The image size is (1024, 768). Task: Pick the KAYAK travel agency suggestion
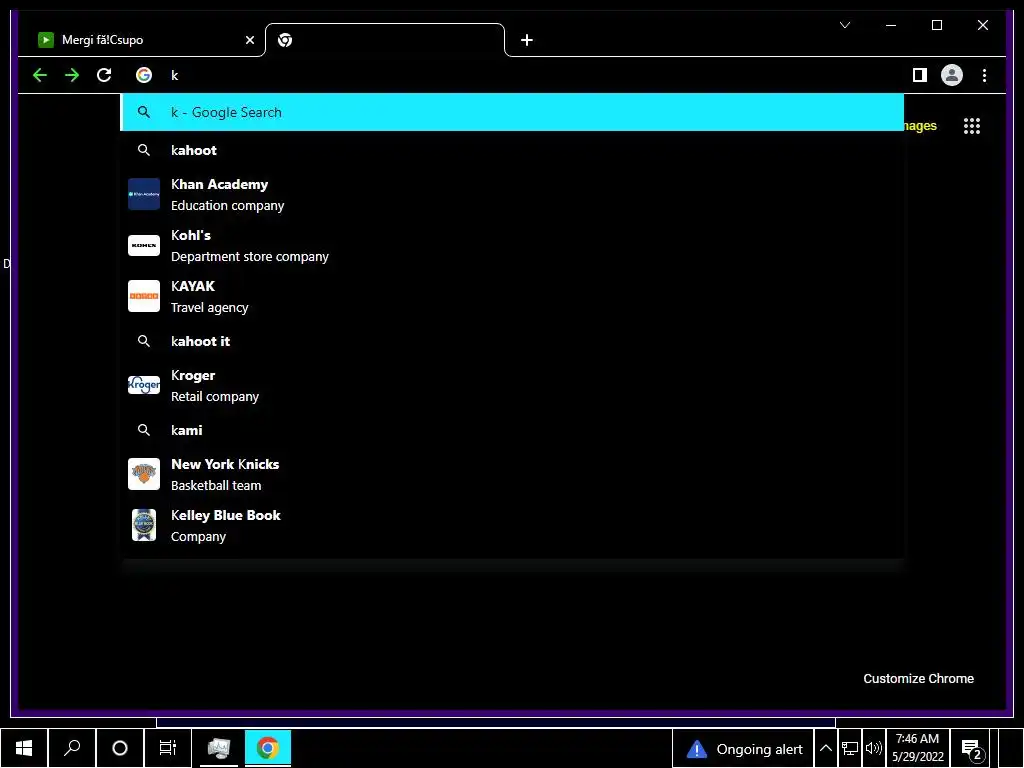pos(513,296)
